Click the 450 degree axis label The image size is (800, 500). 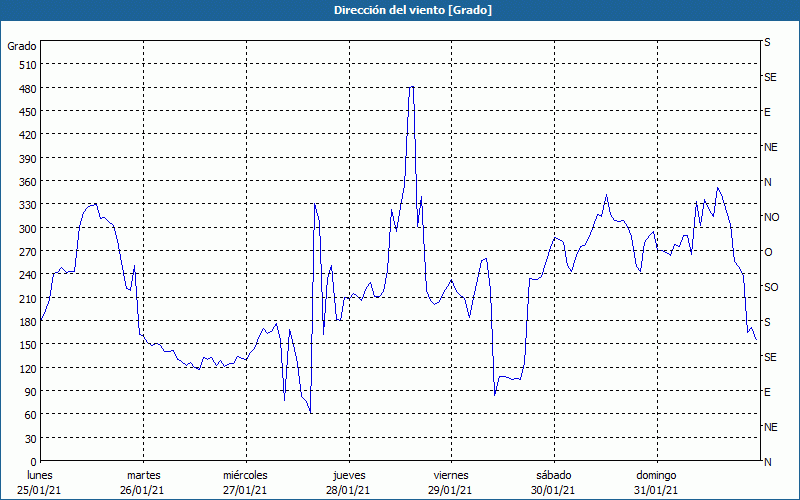(x=28, y=112)
